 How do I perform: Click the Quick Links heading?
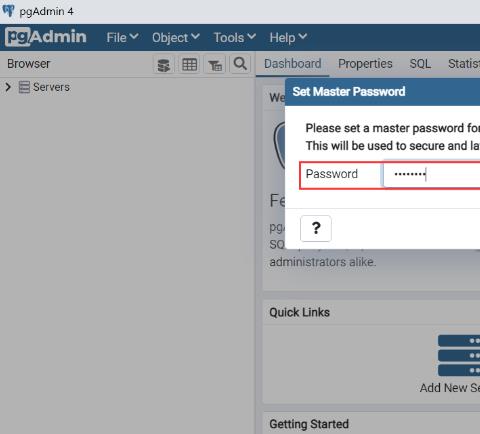click(x=299, y=312)
